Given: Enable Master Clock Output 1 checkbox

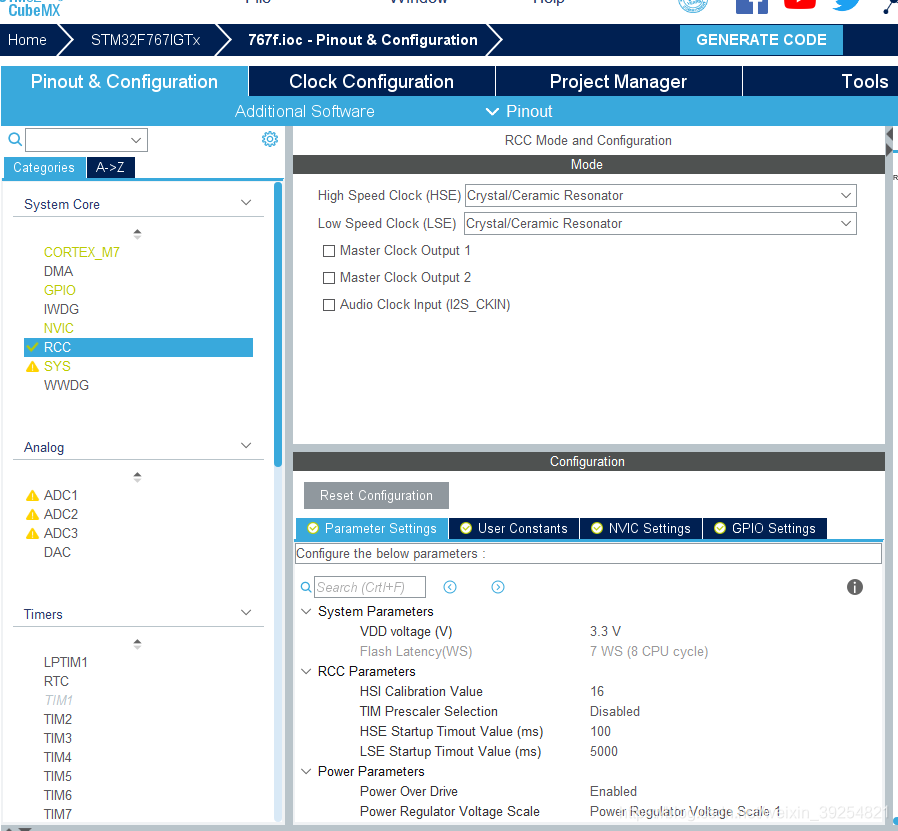Looking at the screenshot, I should (x=329, y=251).
